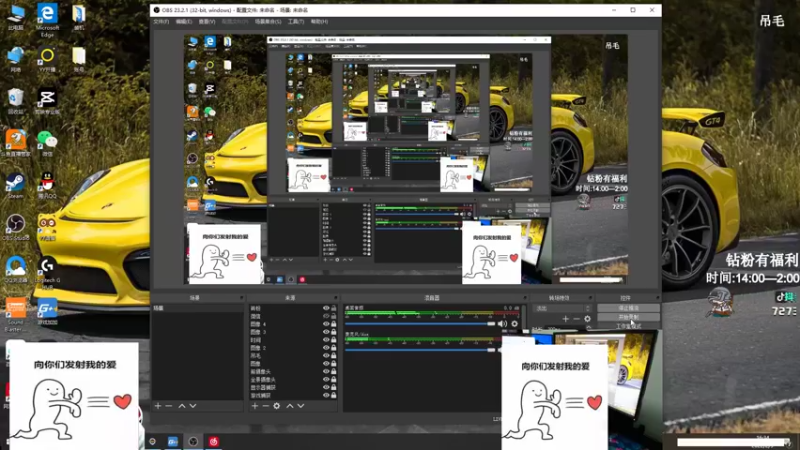The image size is (800, 450).
Task: Select the 场景 entry in the Scenes list
Action: tap(197, 308)
